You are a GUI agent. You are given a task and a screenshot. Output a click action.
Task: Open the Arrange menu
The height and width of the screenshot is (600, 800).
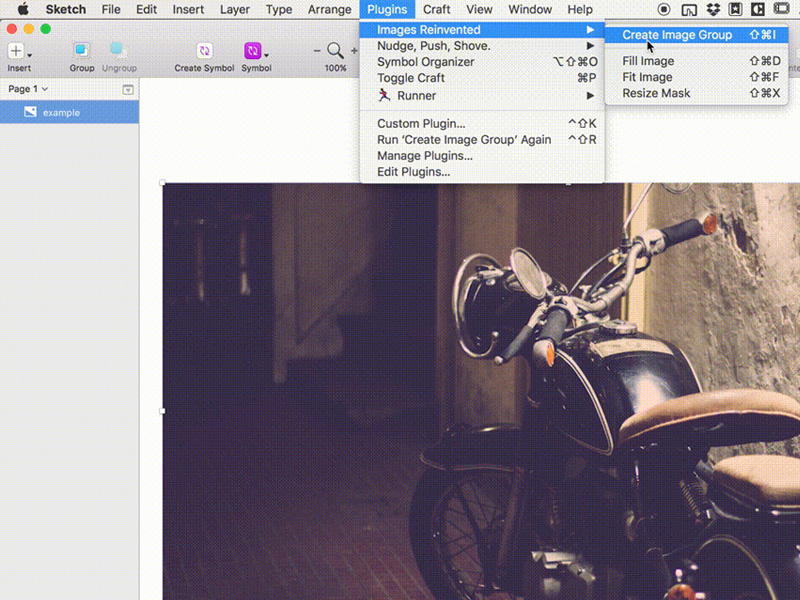click(x=330, y=9)
